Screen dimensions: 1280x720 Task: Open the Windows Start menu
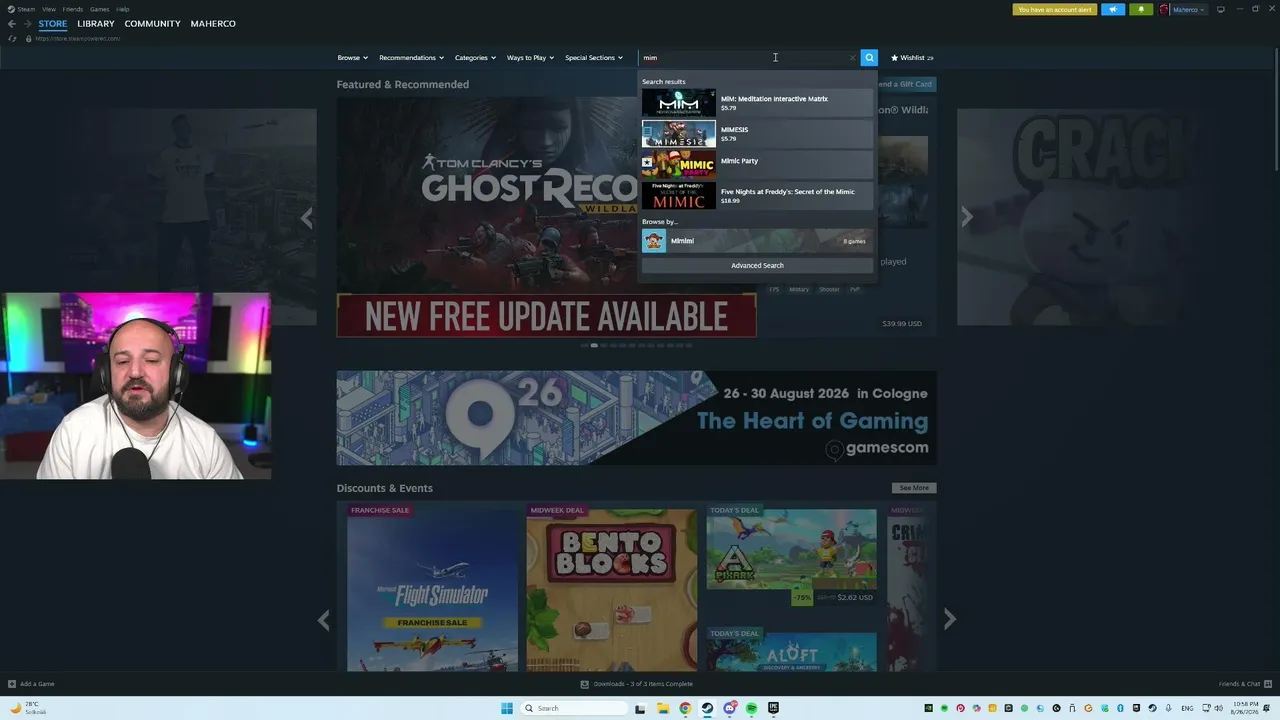click(507, 709)
